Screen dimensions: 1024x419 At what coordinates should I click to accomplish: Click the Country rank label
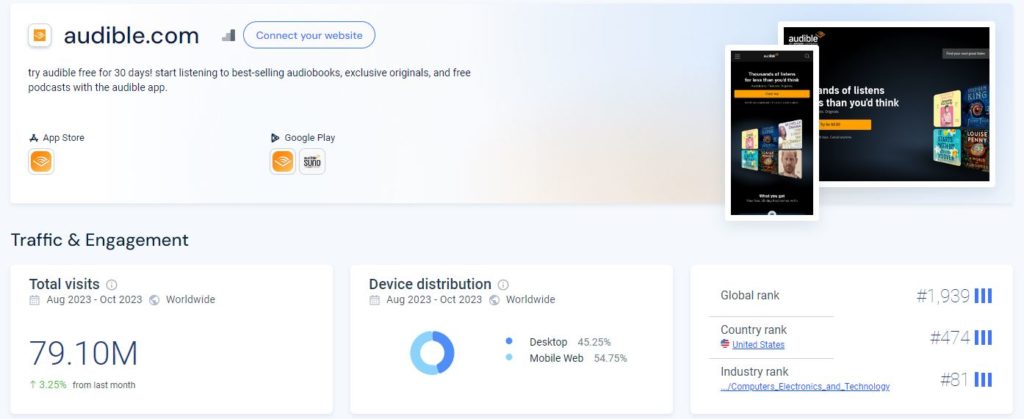(x=754, y=330)
